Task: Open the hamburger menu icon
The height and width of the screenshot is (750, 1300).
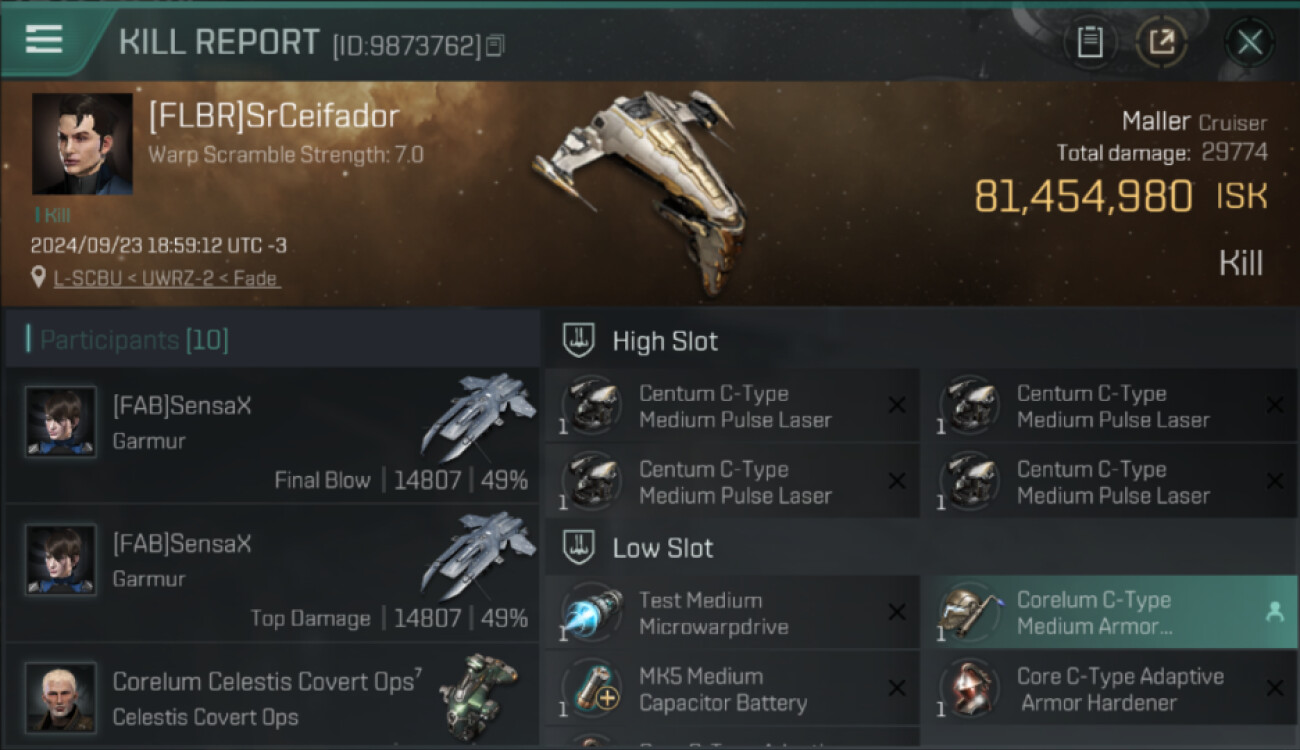Action: (x=44, y=39)
